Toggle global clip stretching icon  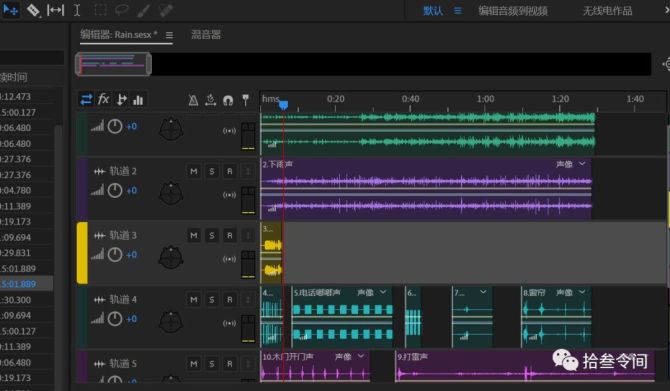click(210, 100)
